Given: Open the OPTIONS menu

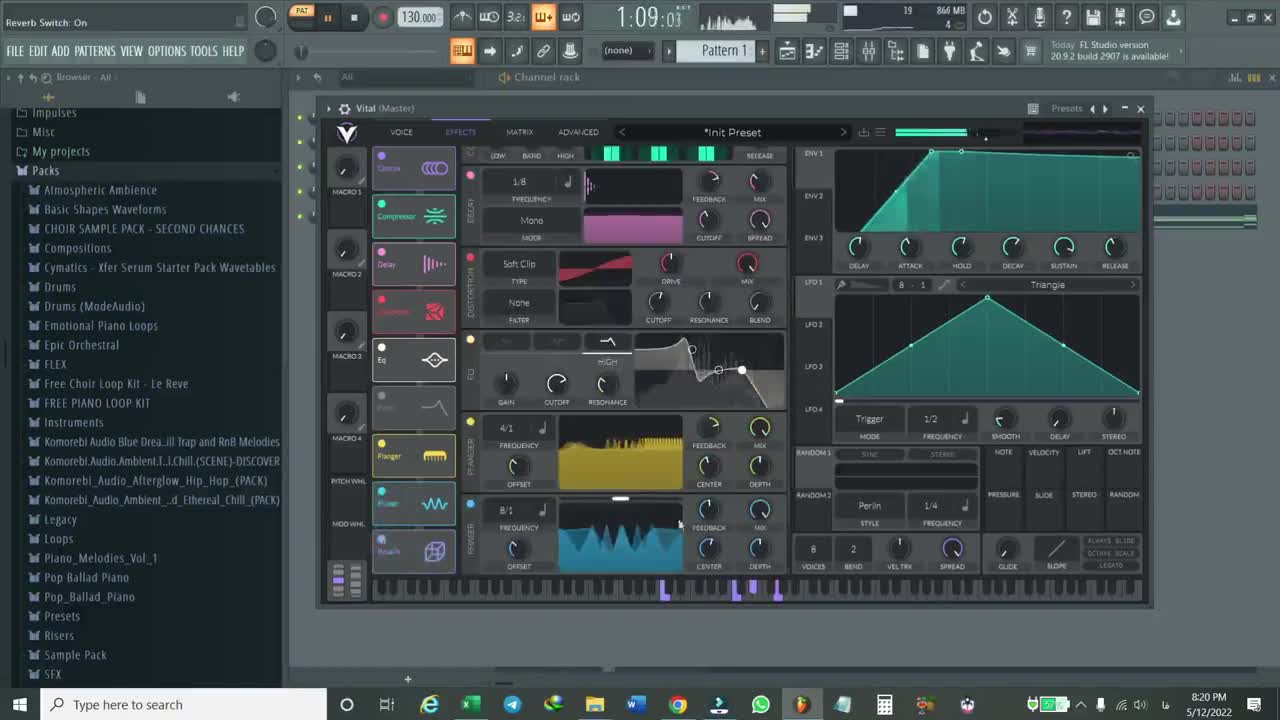Looking at the screenshot, I should 167,51.
